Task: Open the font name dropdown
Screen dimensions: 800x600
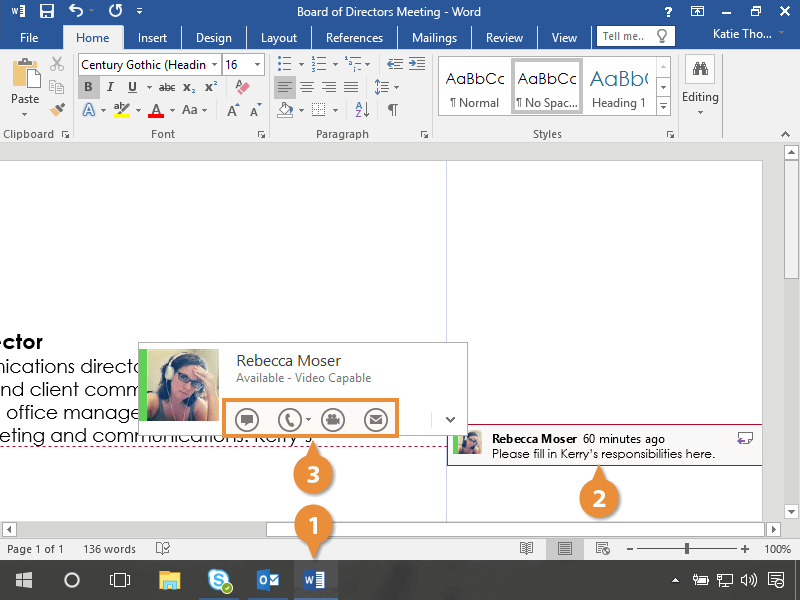Action: click(x=214, y=65)
